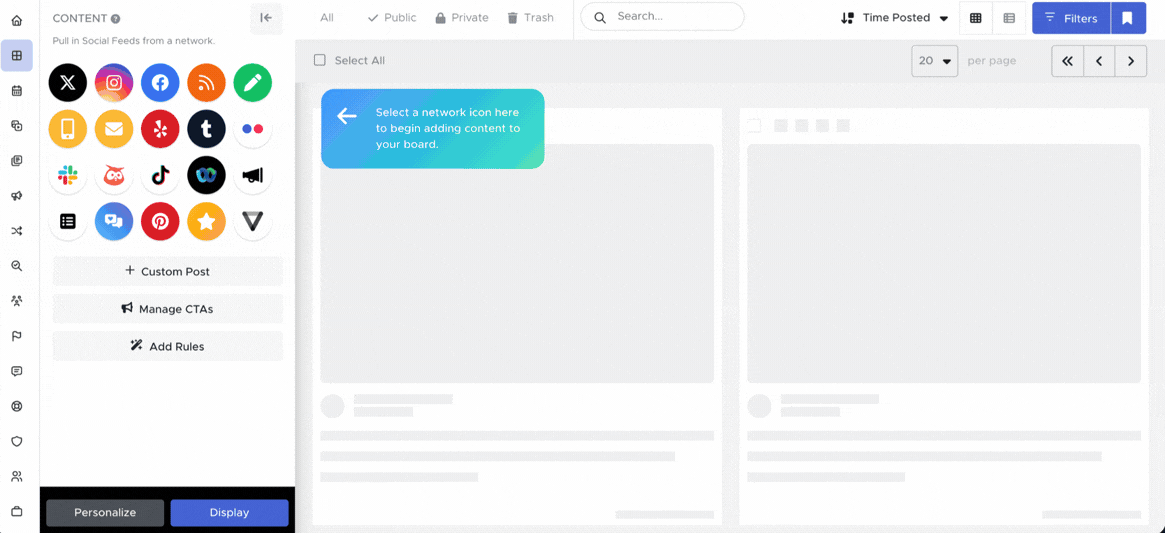Click the yellow star reviews icon

207,222
